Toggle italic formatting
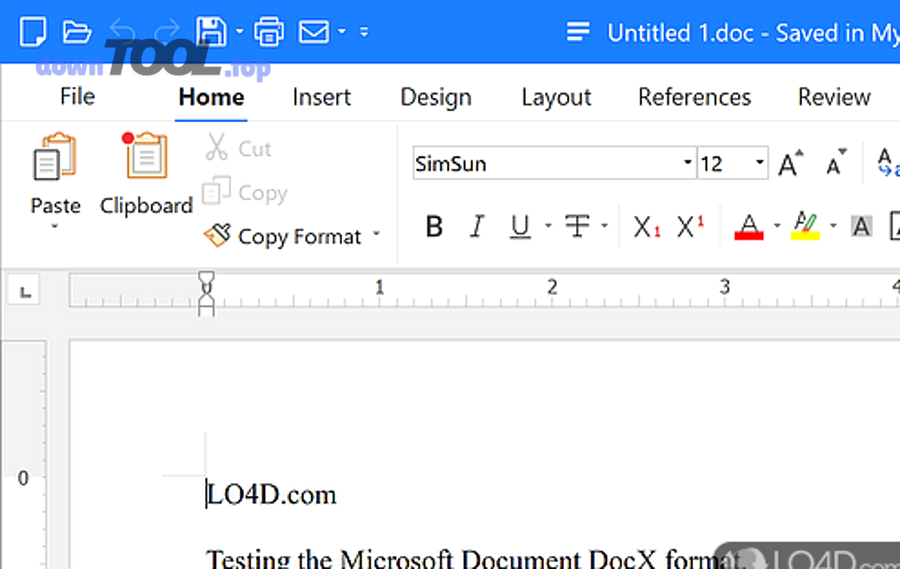 [477, 226]
